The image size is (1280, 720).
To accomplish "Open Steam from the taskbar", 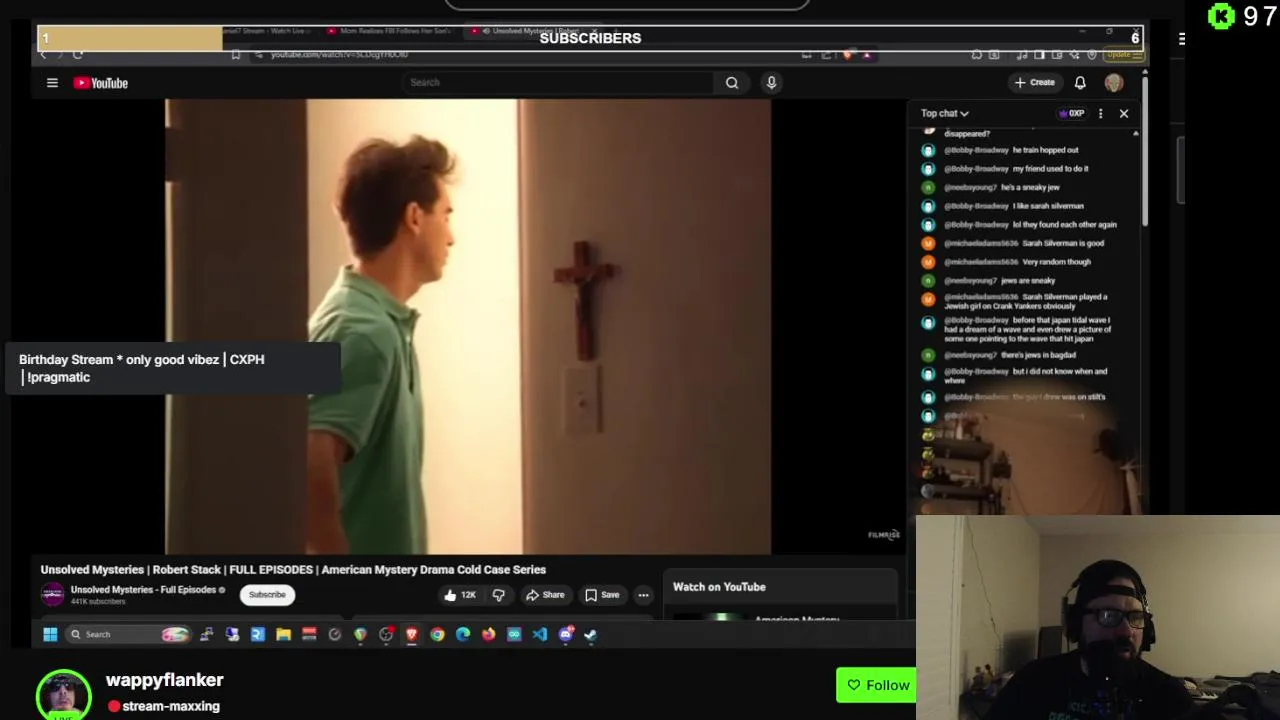I will point(591,634).
